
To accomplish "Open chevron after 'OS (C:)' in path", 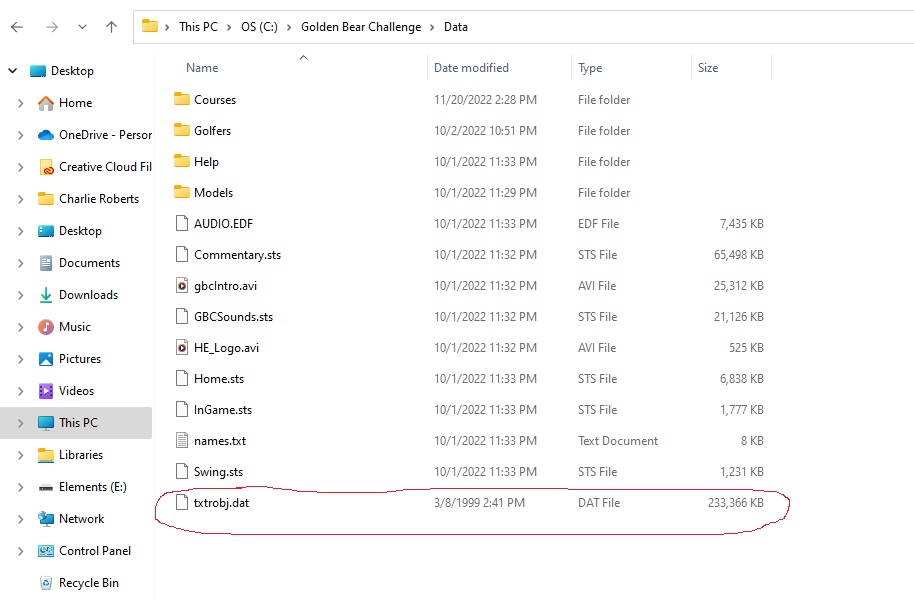I will [x=289, y=27].
